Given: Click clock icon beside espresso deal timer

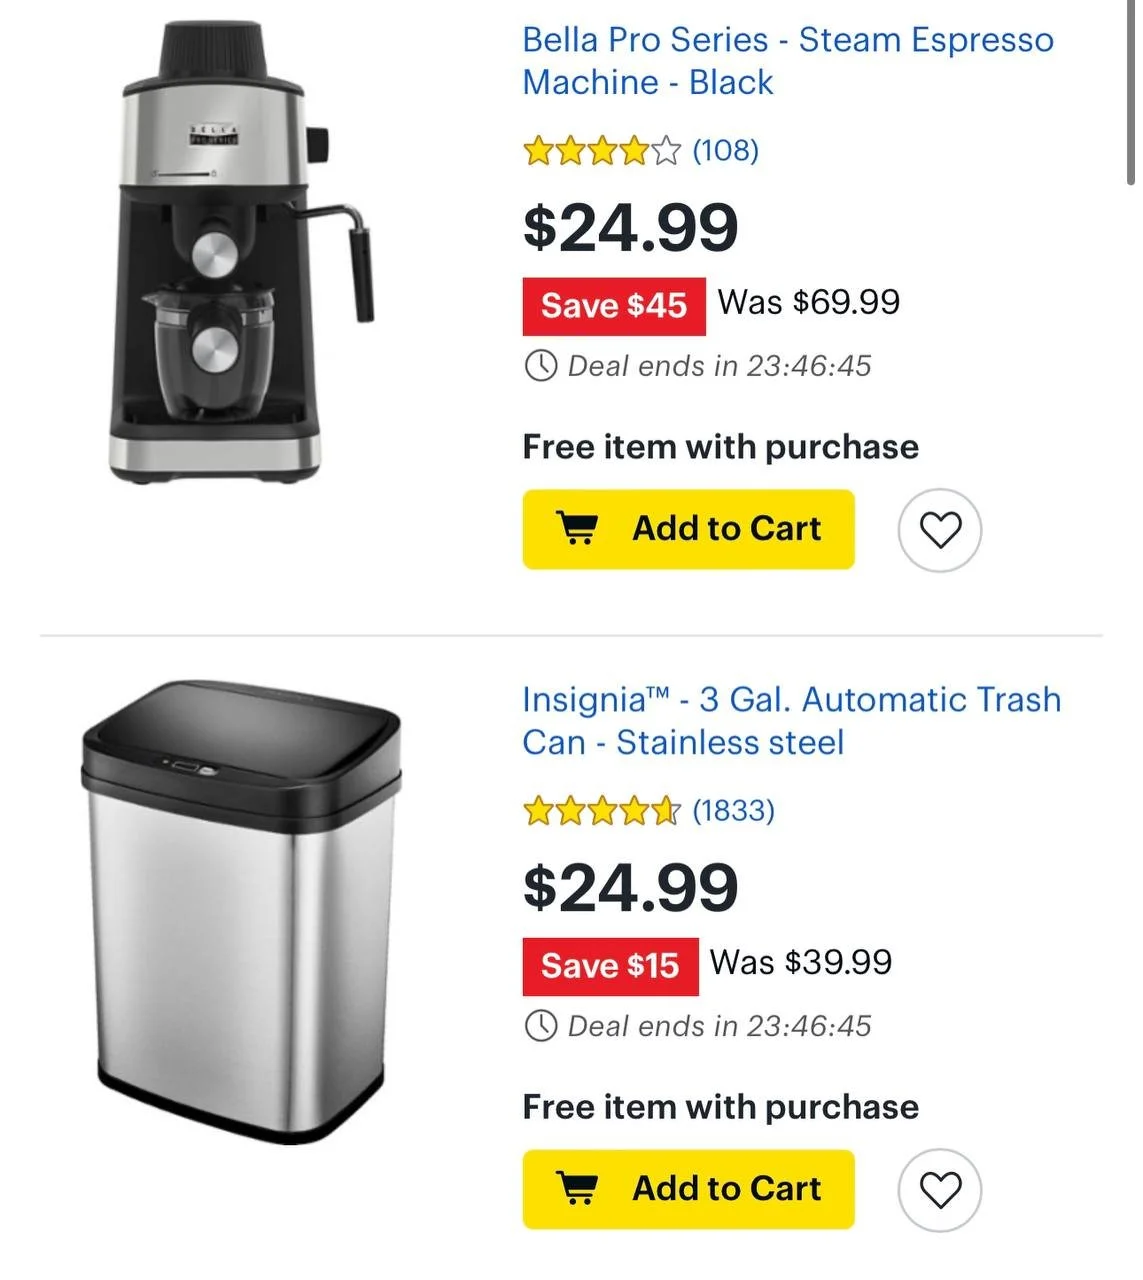Looking at the screenshot, I should (540, 366).
